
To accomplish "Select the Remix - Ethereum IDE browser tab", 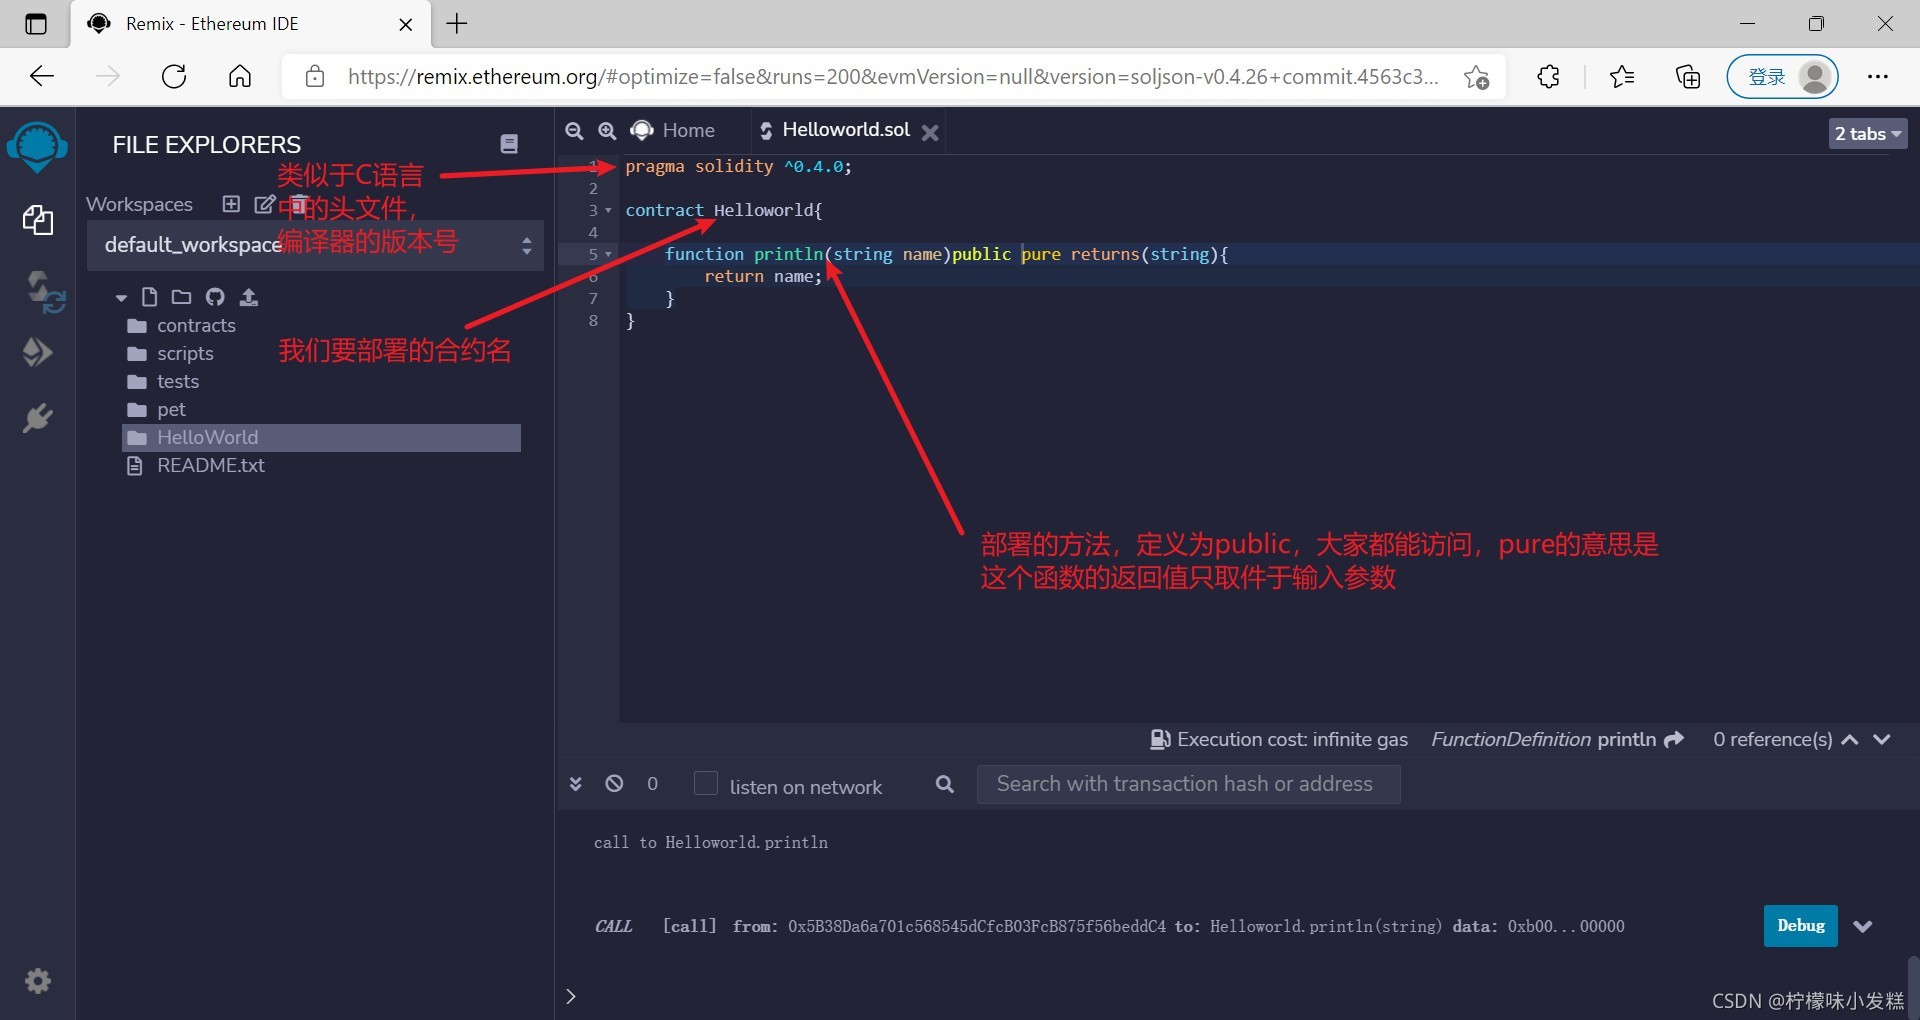I will (250, 24).
